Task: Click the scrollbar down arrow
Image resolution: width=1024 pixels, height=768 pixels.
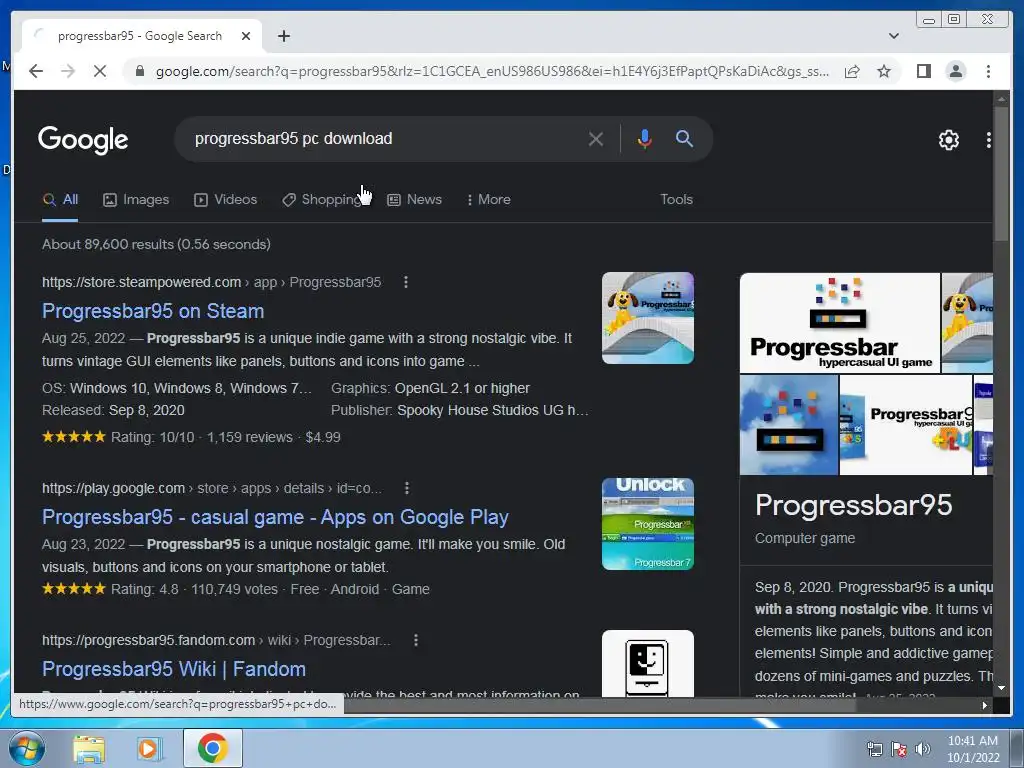Action: (x=1001, y=688)
